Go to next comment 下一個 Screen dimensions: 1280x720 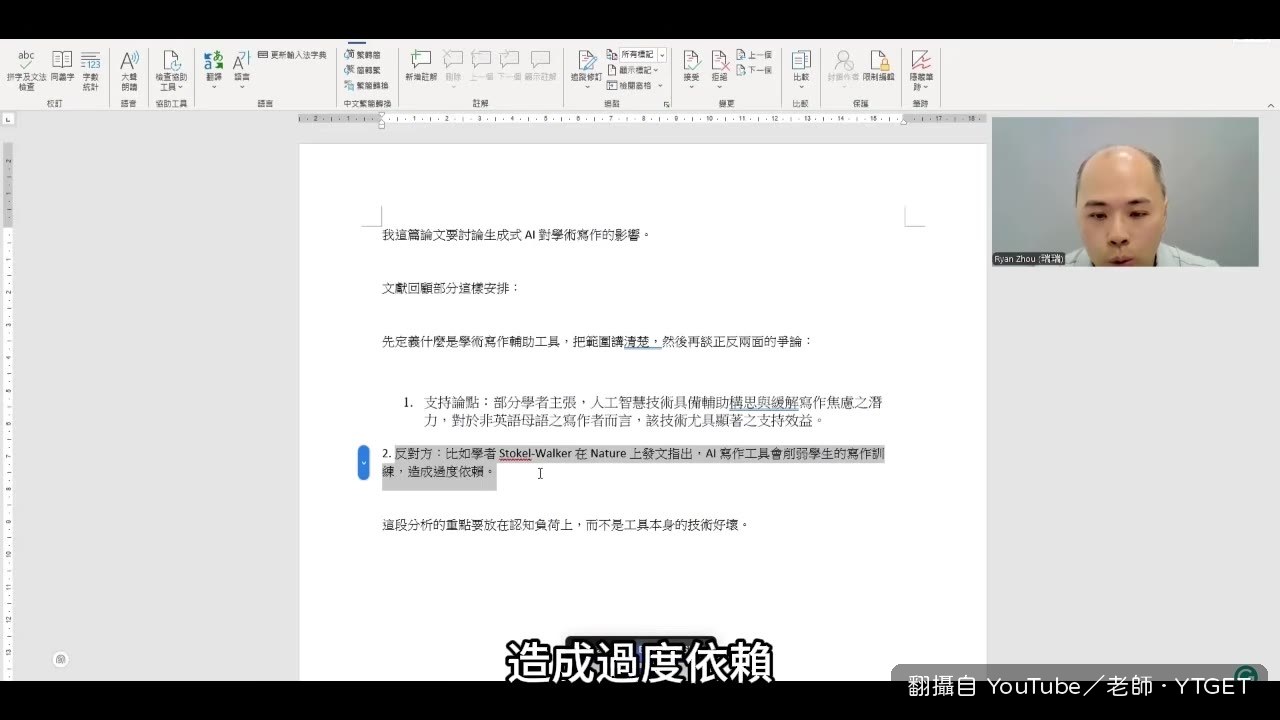coord(510,67)
